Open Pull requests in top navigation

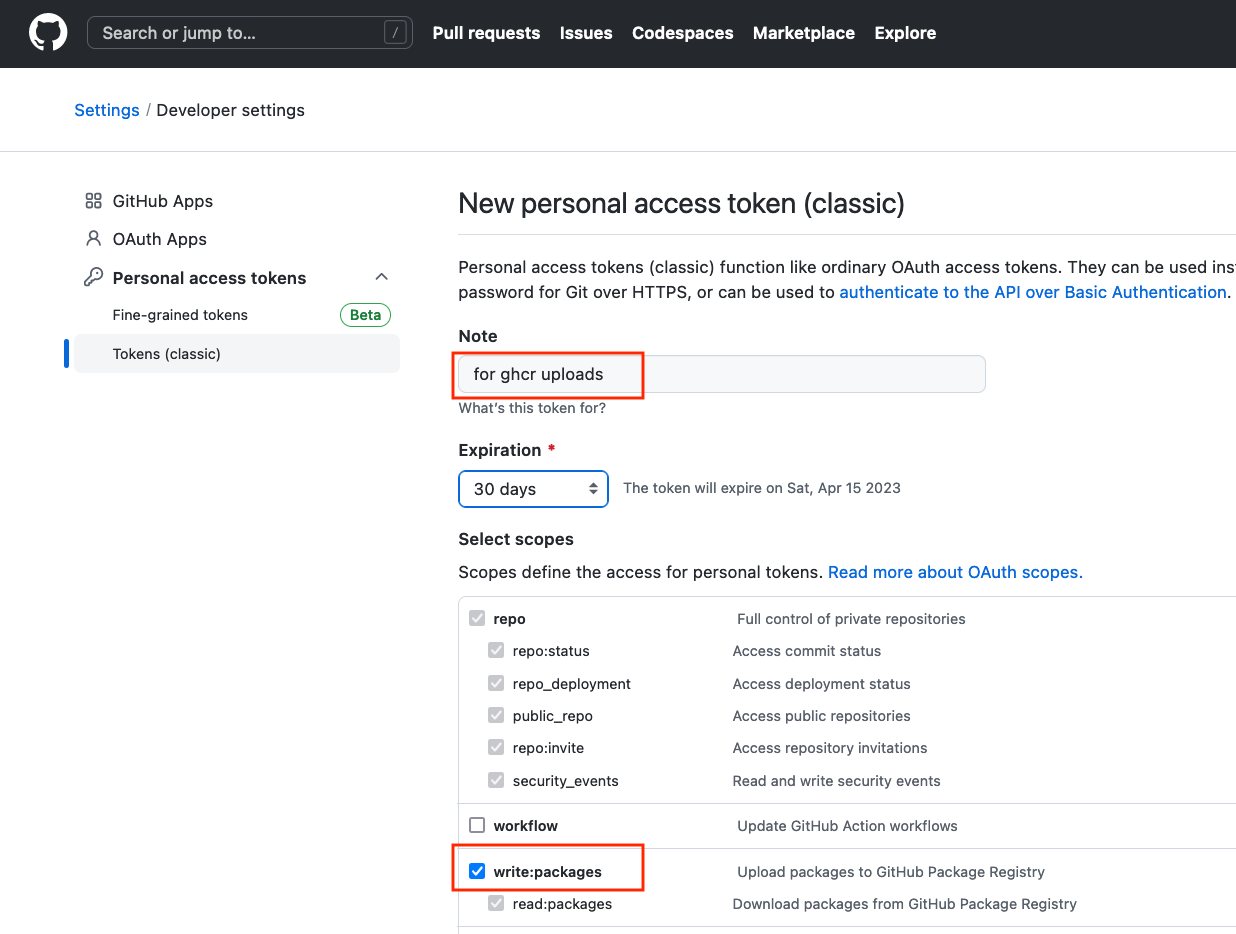click(x=486, y=33)
